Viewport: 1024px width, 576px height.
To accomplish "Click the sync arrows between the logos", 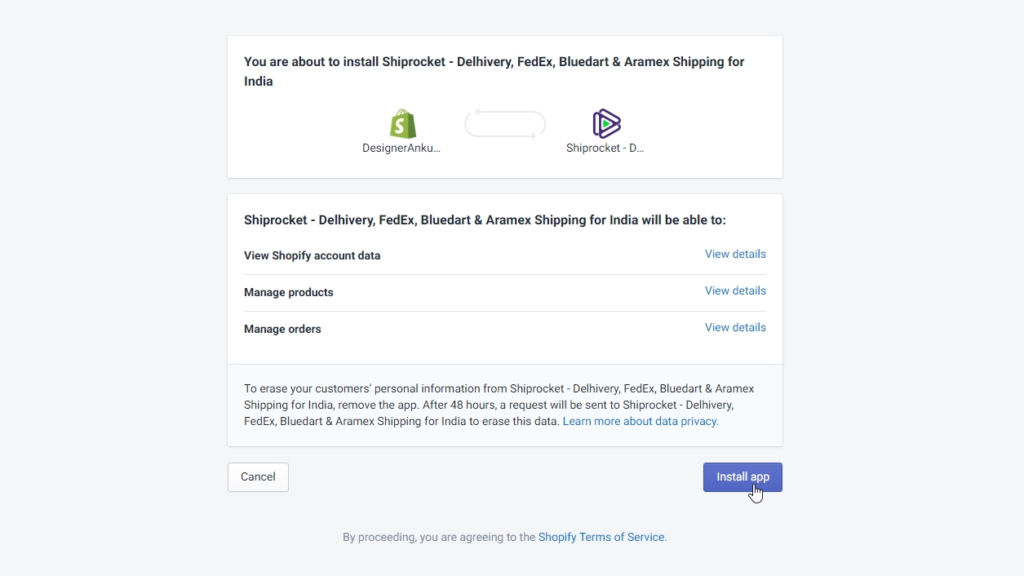I will pyautogui.click(x=505, y=123).
